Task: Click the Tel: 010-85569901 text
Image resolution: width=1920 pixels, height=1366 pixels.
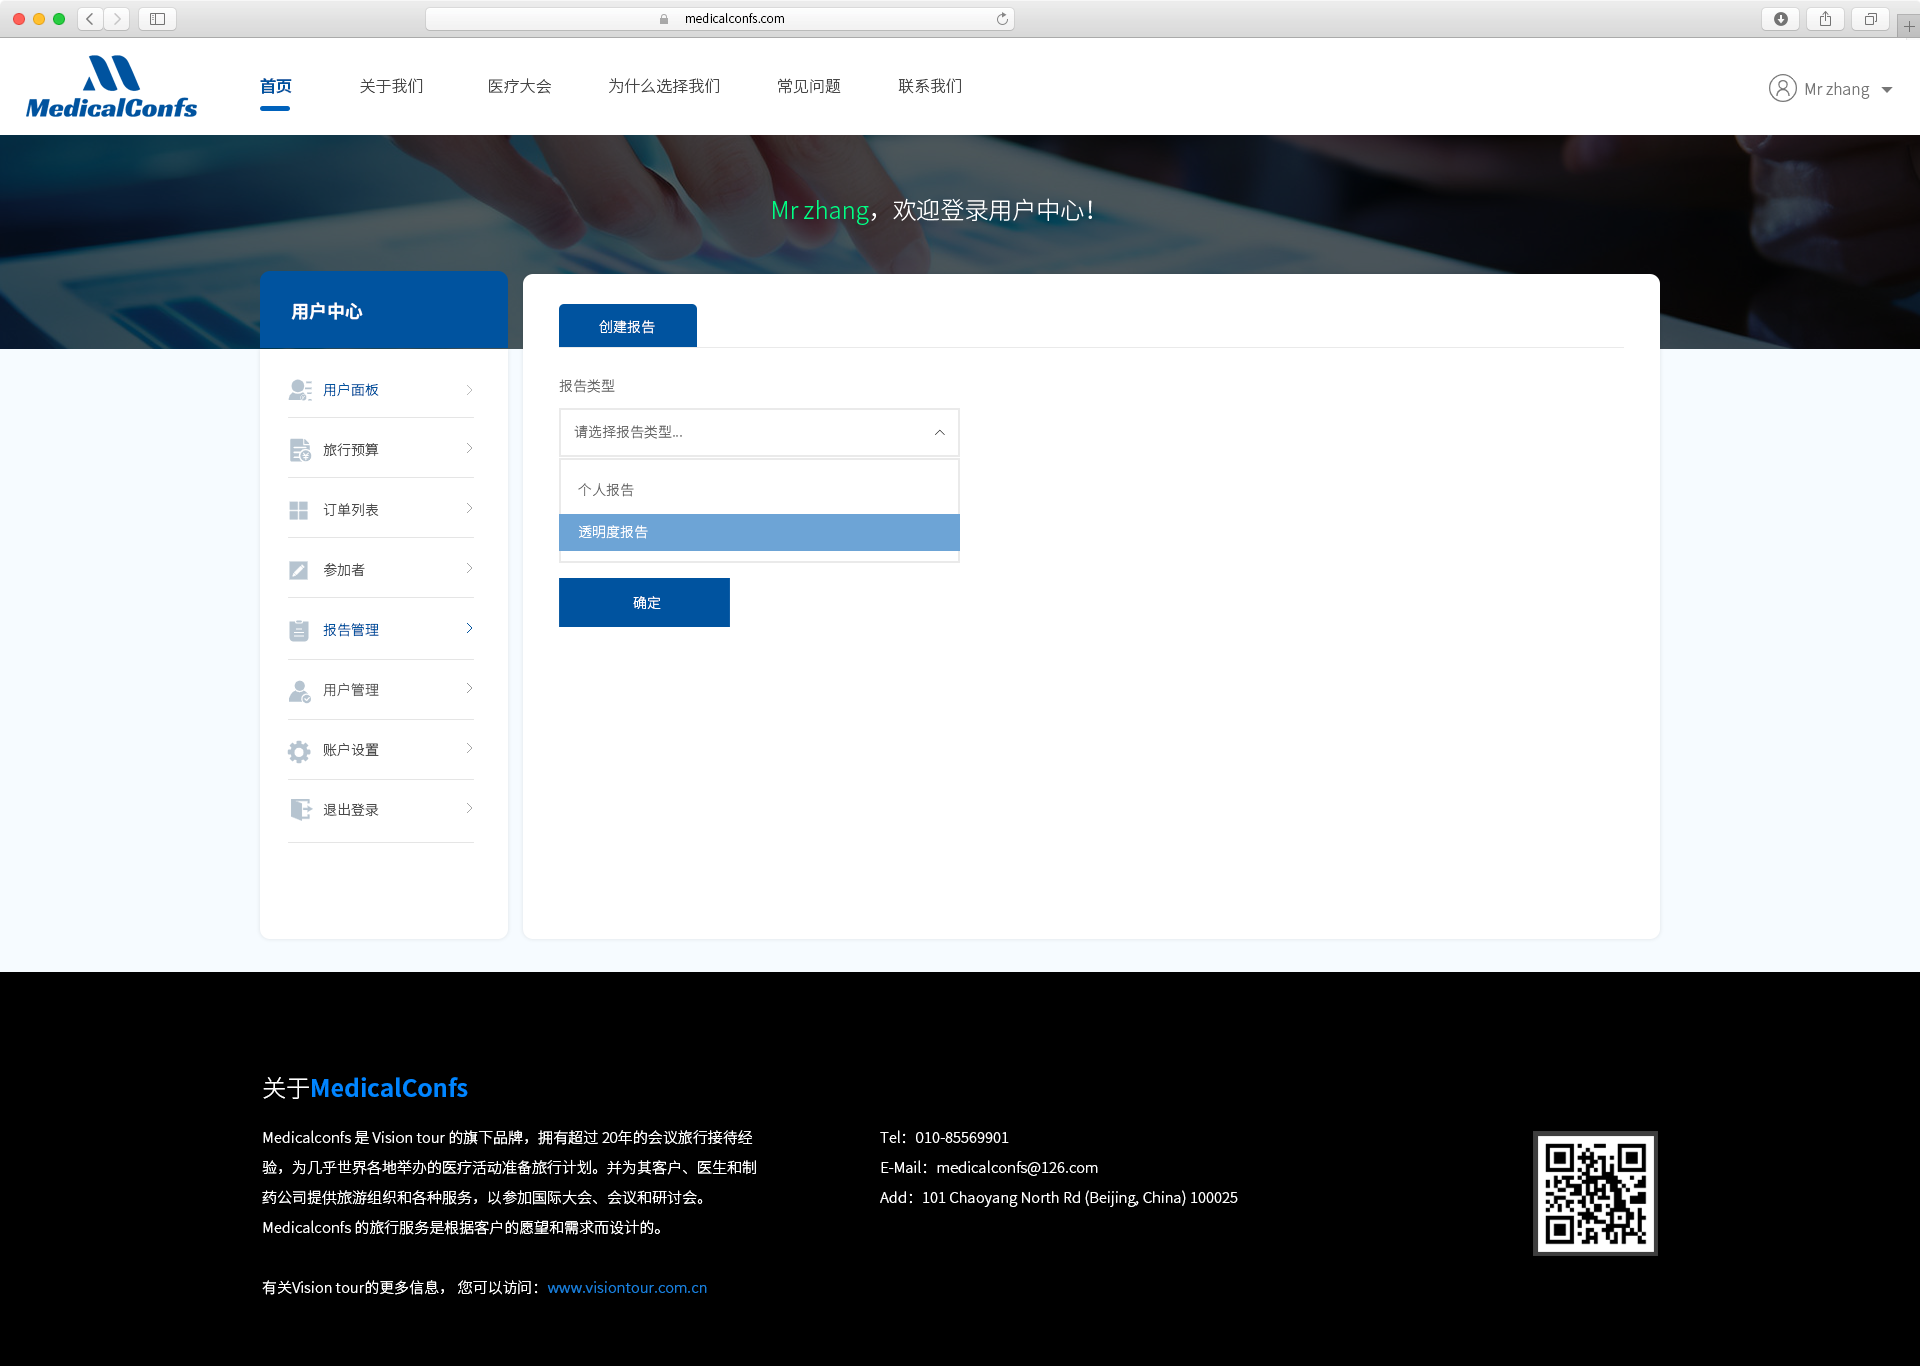Action: (x=944, y=1137)
